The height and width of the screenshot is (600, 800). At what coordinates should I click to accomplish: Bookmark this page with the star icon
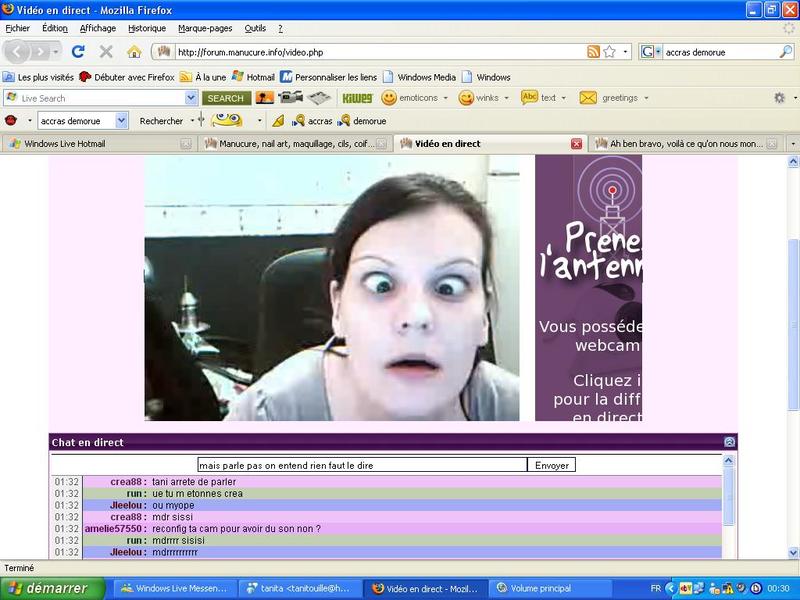[x=612, y=51]
